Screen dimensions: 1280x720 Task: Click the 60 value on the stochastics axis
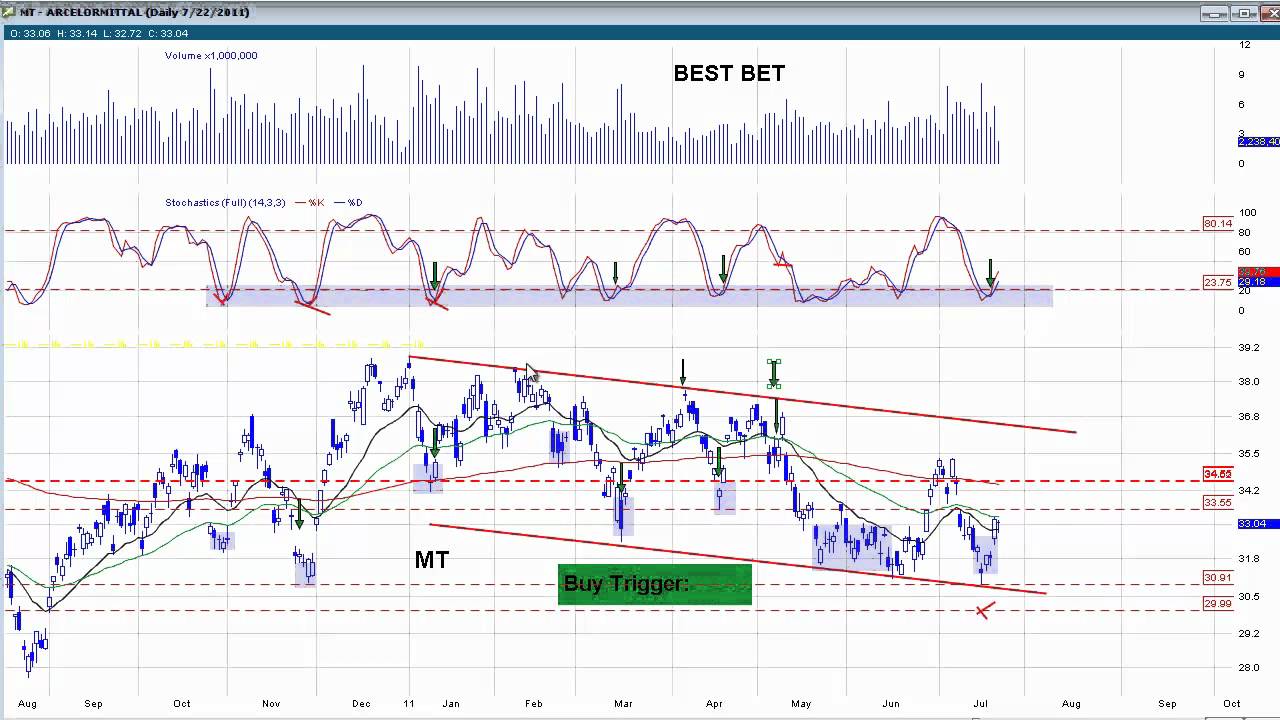point(1244,252)
